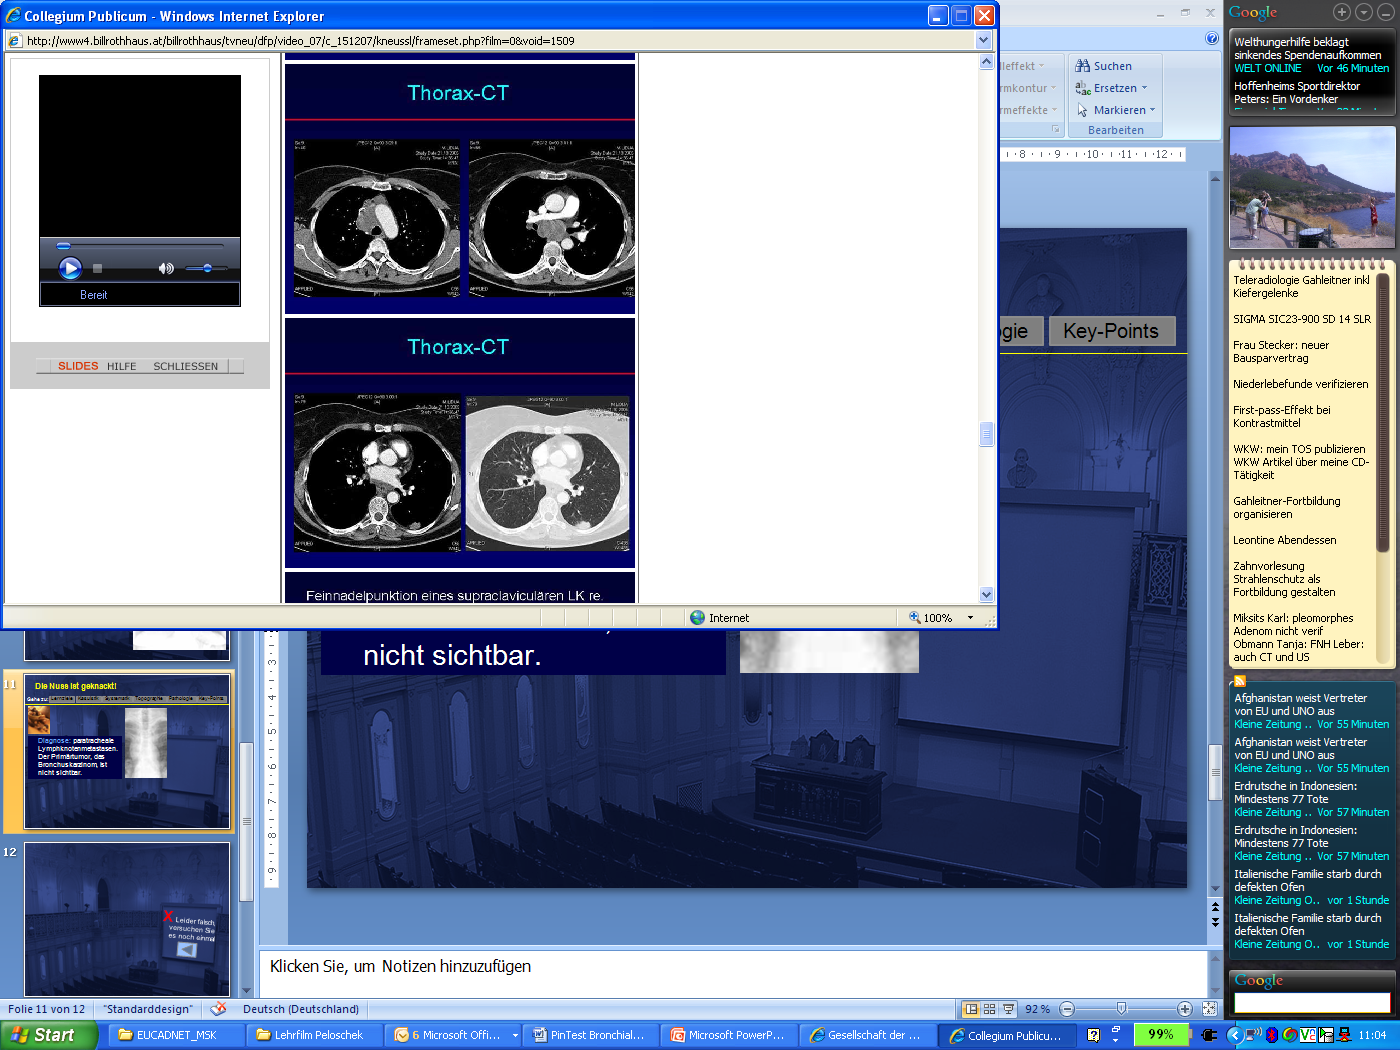Select the second Thorax-CT slide image
Viewport: 1400px width, 1050px height.
click(460, 442)
